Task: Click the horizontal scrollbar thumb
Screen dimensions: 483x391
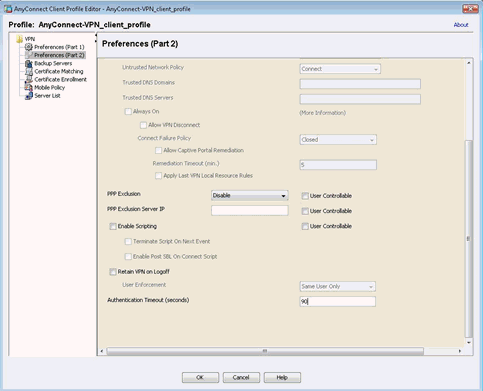Action: [265, 351]
